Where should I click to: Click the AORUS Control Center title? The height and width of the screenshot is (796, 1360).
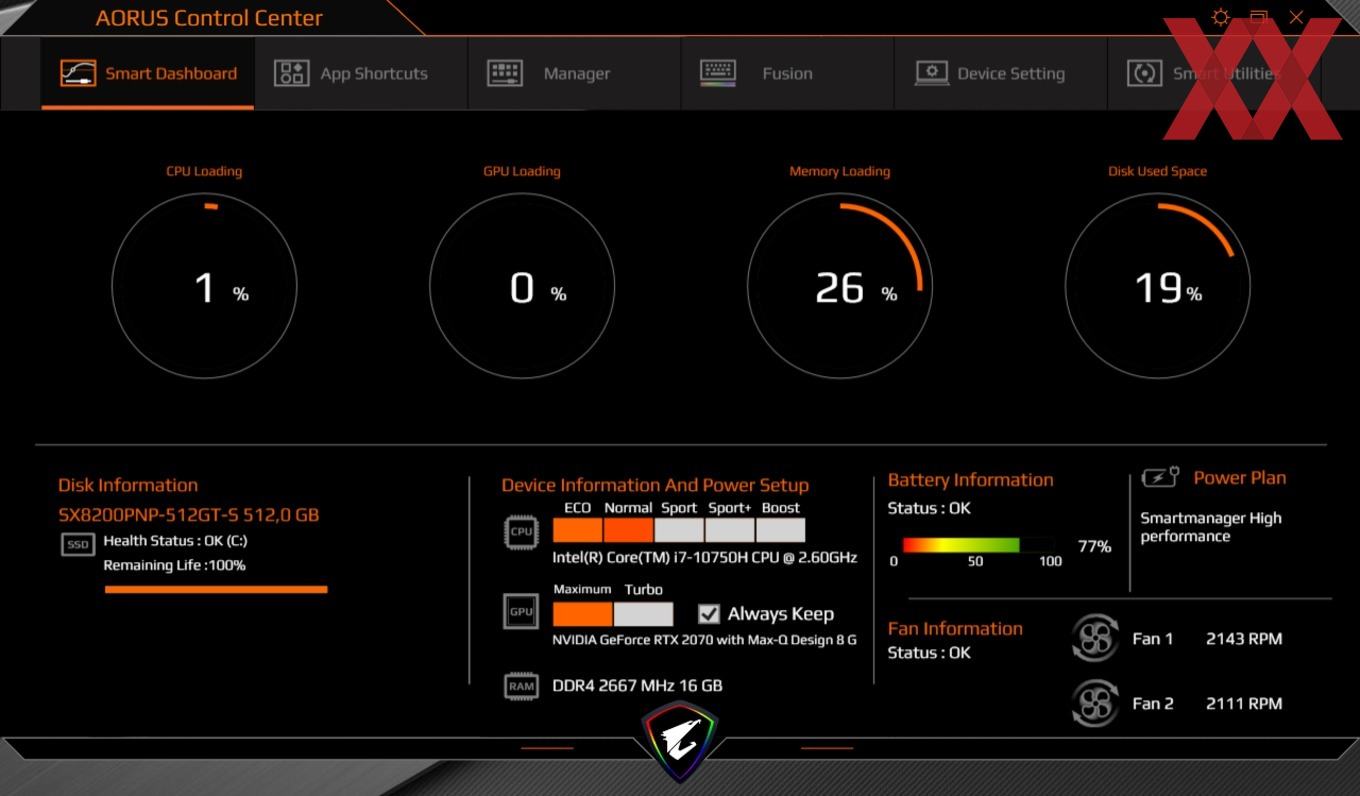pos(209,18)
